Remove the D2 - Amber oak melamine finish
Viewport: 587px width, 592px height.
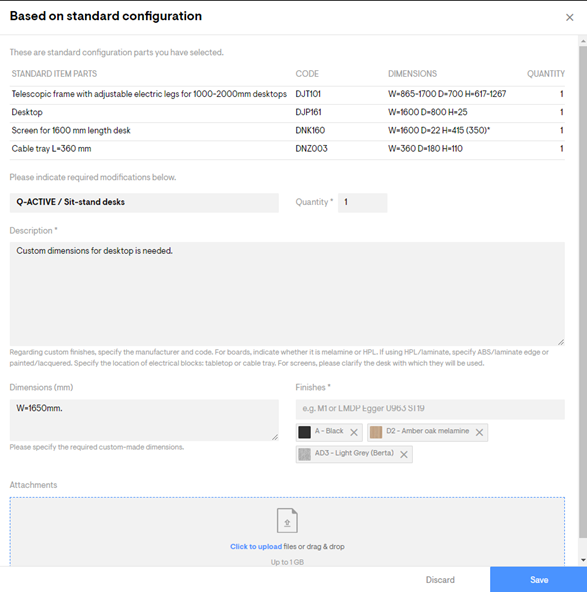[x=479, y=432]
